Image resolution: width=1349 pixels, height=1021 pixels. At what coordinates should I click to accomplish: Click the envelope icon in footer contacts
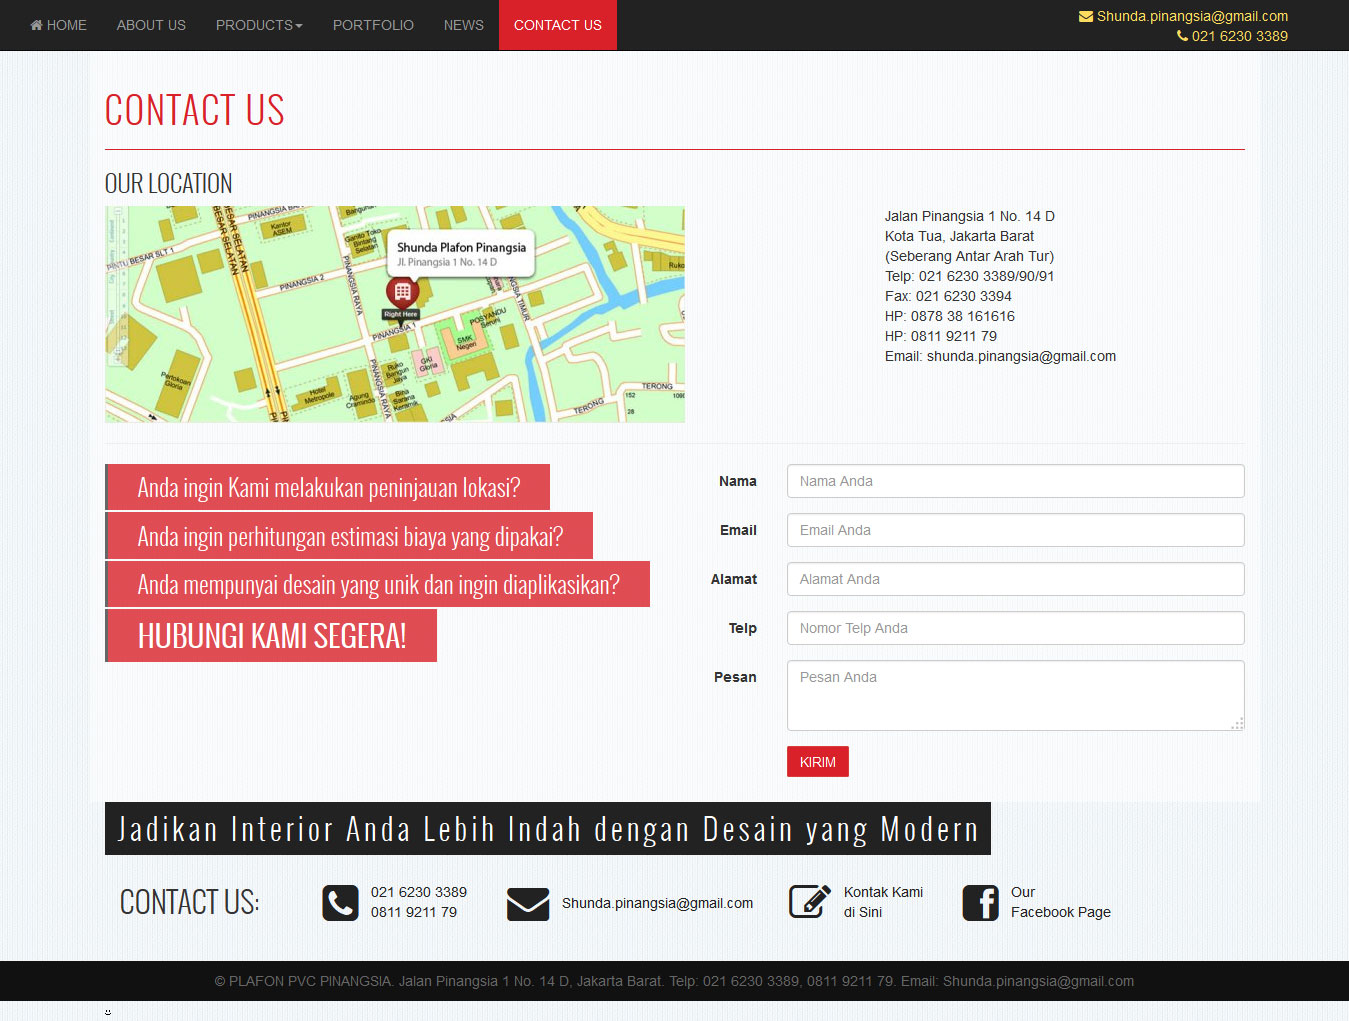527,903
